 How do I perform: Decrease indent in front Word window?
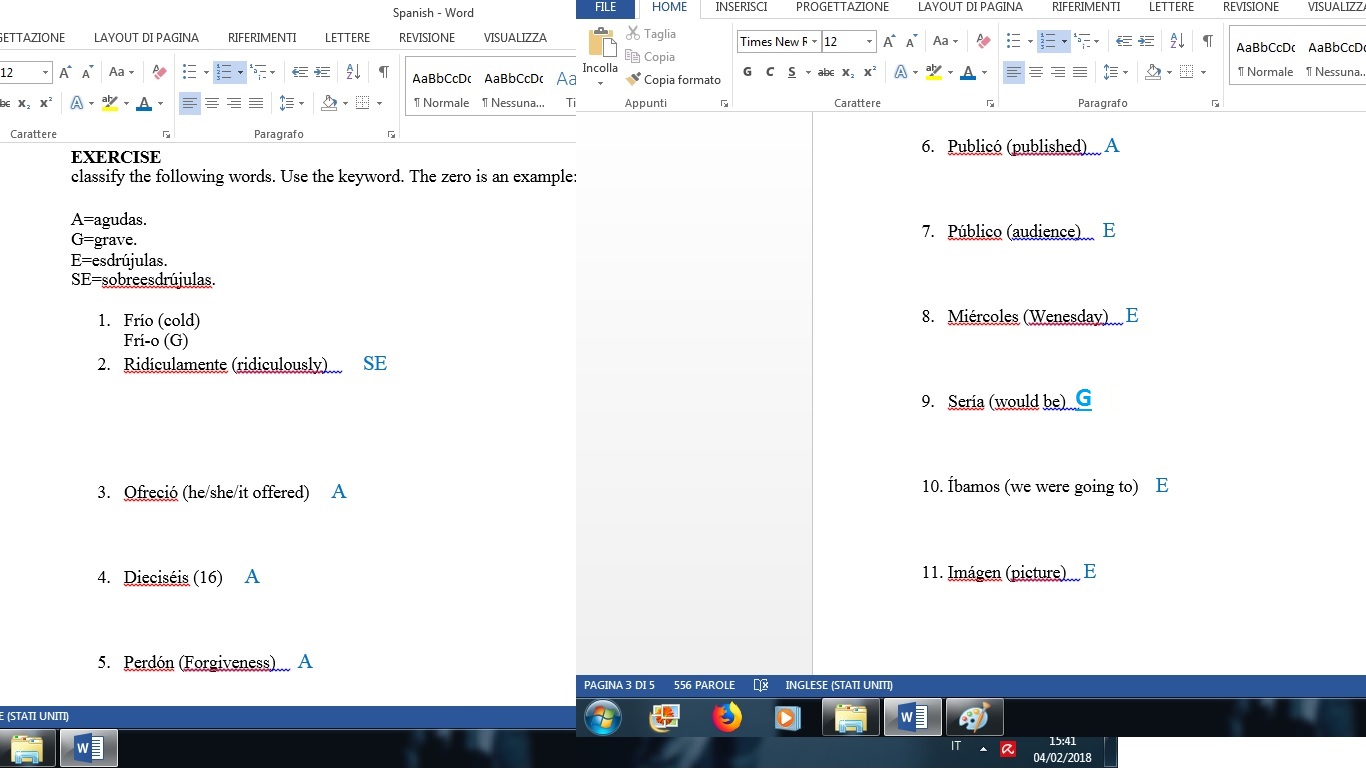coord(1123,42)
